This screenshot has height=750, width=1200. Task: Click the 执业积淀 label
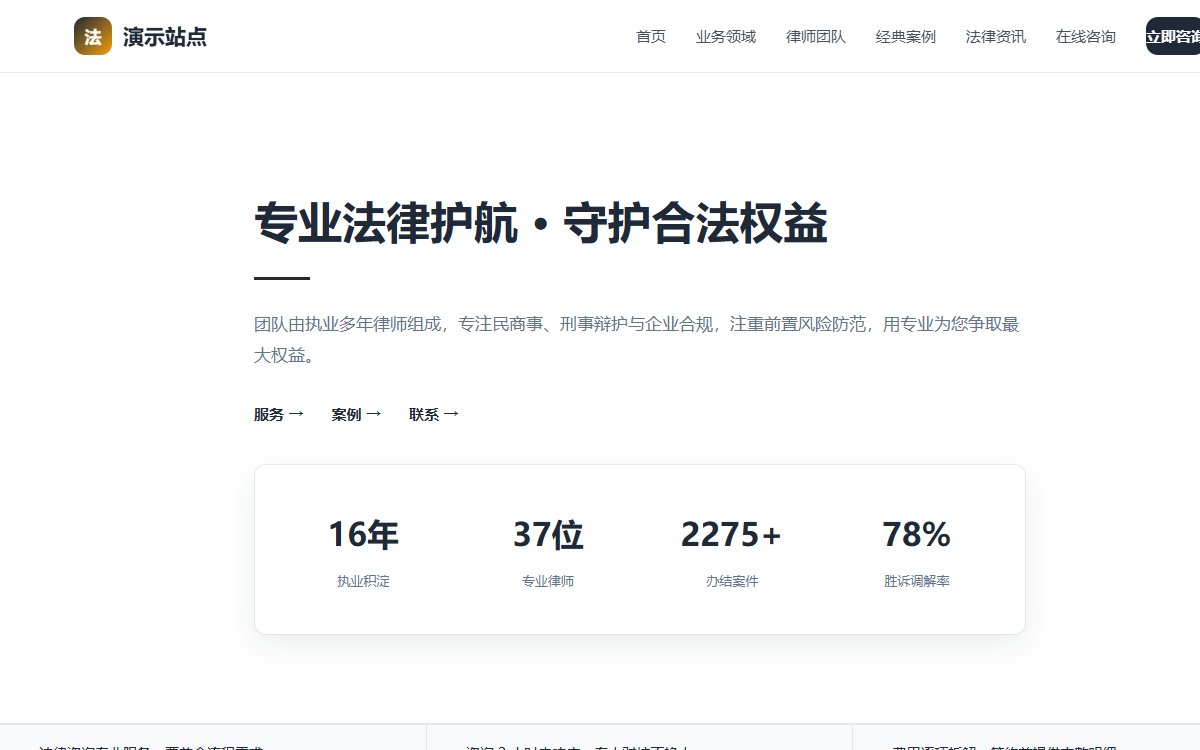point(364,581)
